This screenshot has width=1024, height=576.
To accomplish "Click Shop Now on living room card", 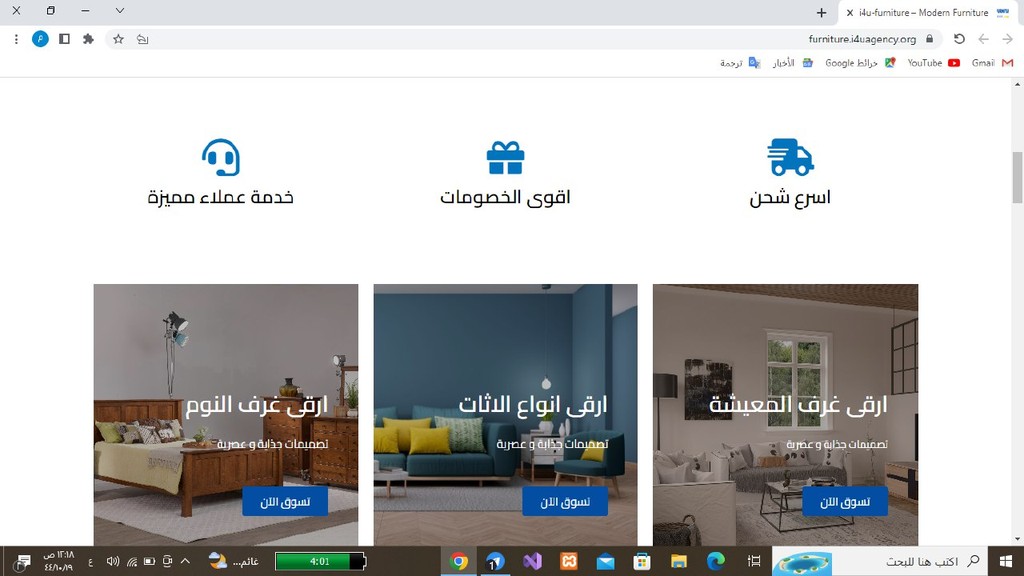I will [x=845, y=502].
